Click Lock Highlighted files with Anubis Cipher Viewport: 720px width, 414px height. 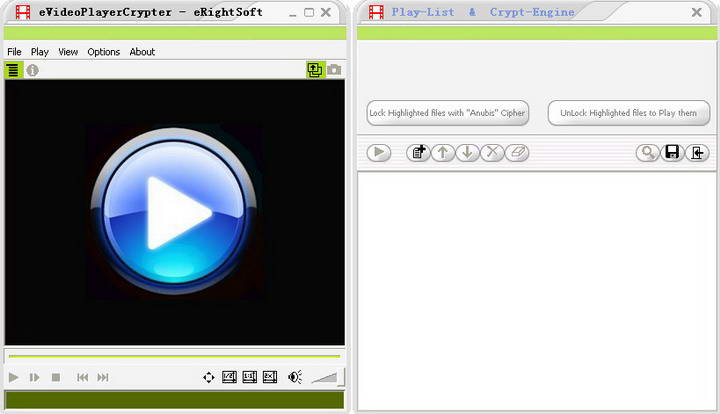448,113
